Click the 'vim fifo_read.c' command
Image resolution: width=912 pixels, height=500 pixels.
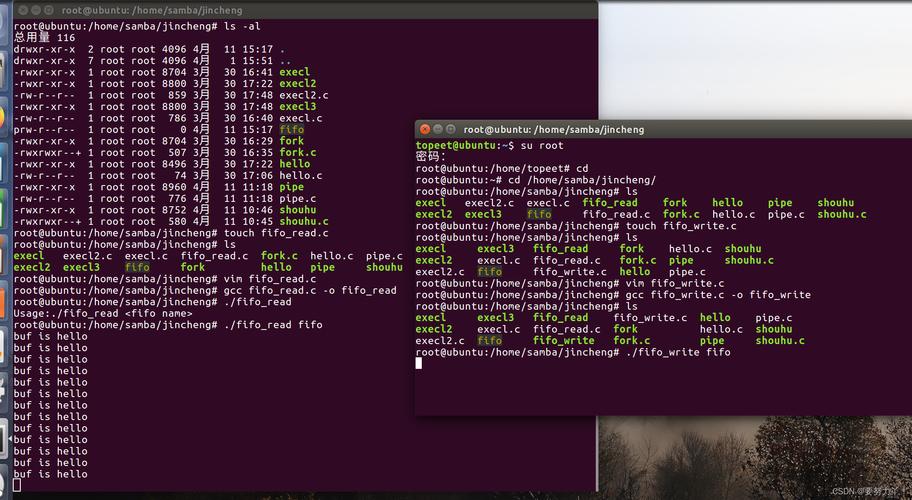click(270, 279)
